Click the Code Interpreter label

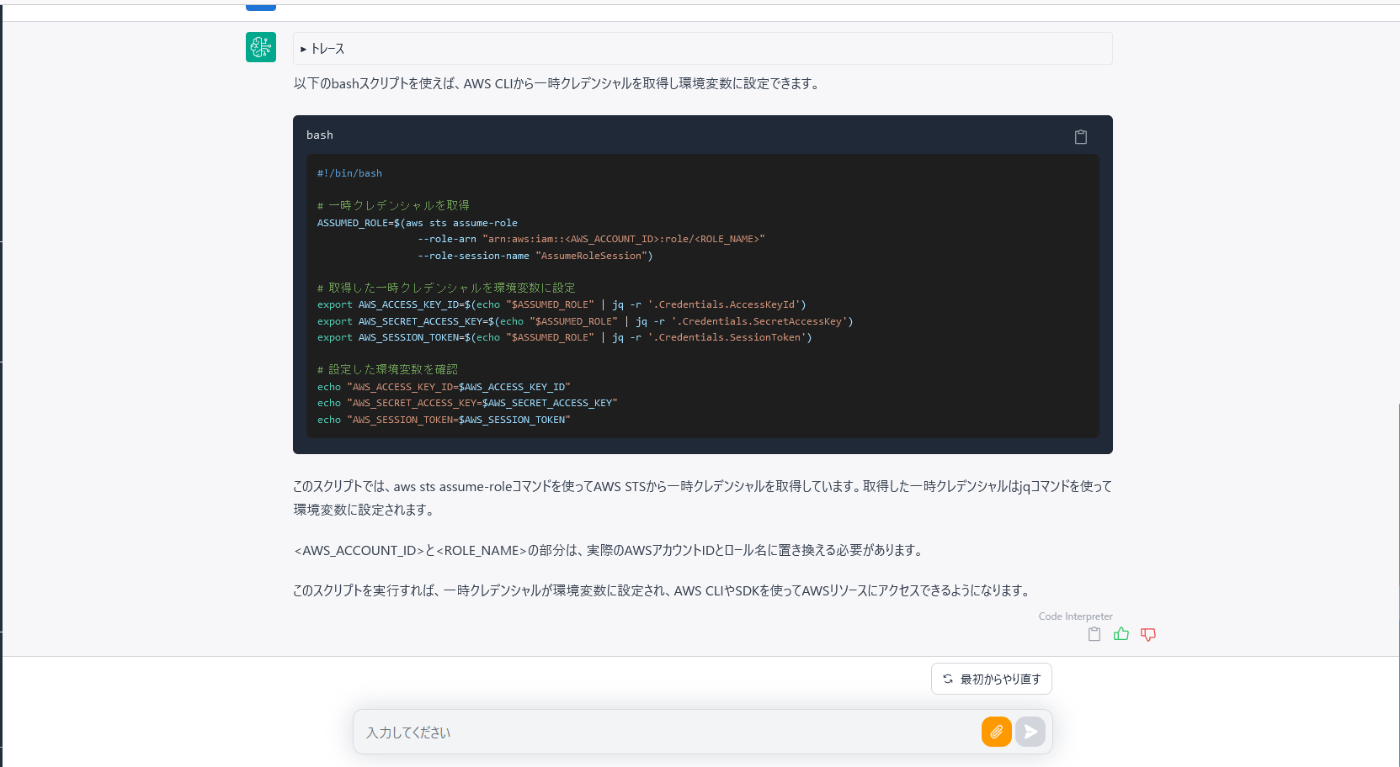click(1075, 617)
